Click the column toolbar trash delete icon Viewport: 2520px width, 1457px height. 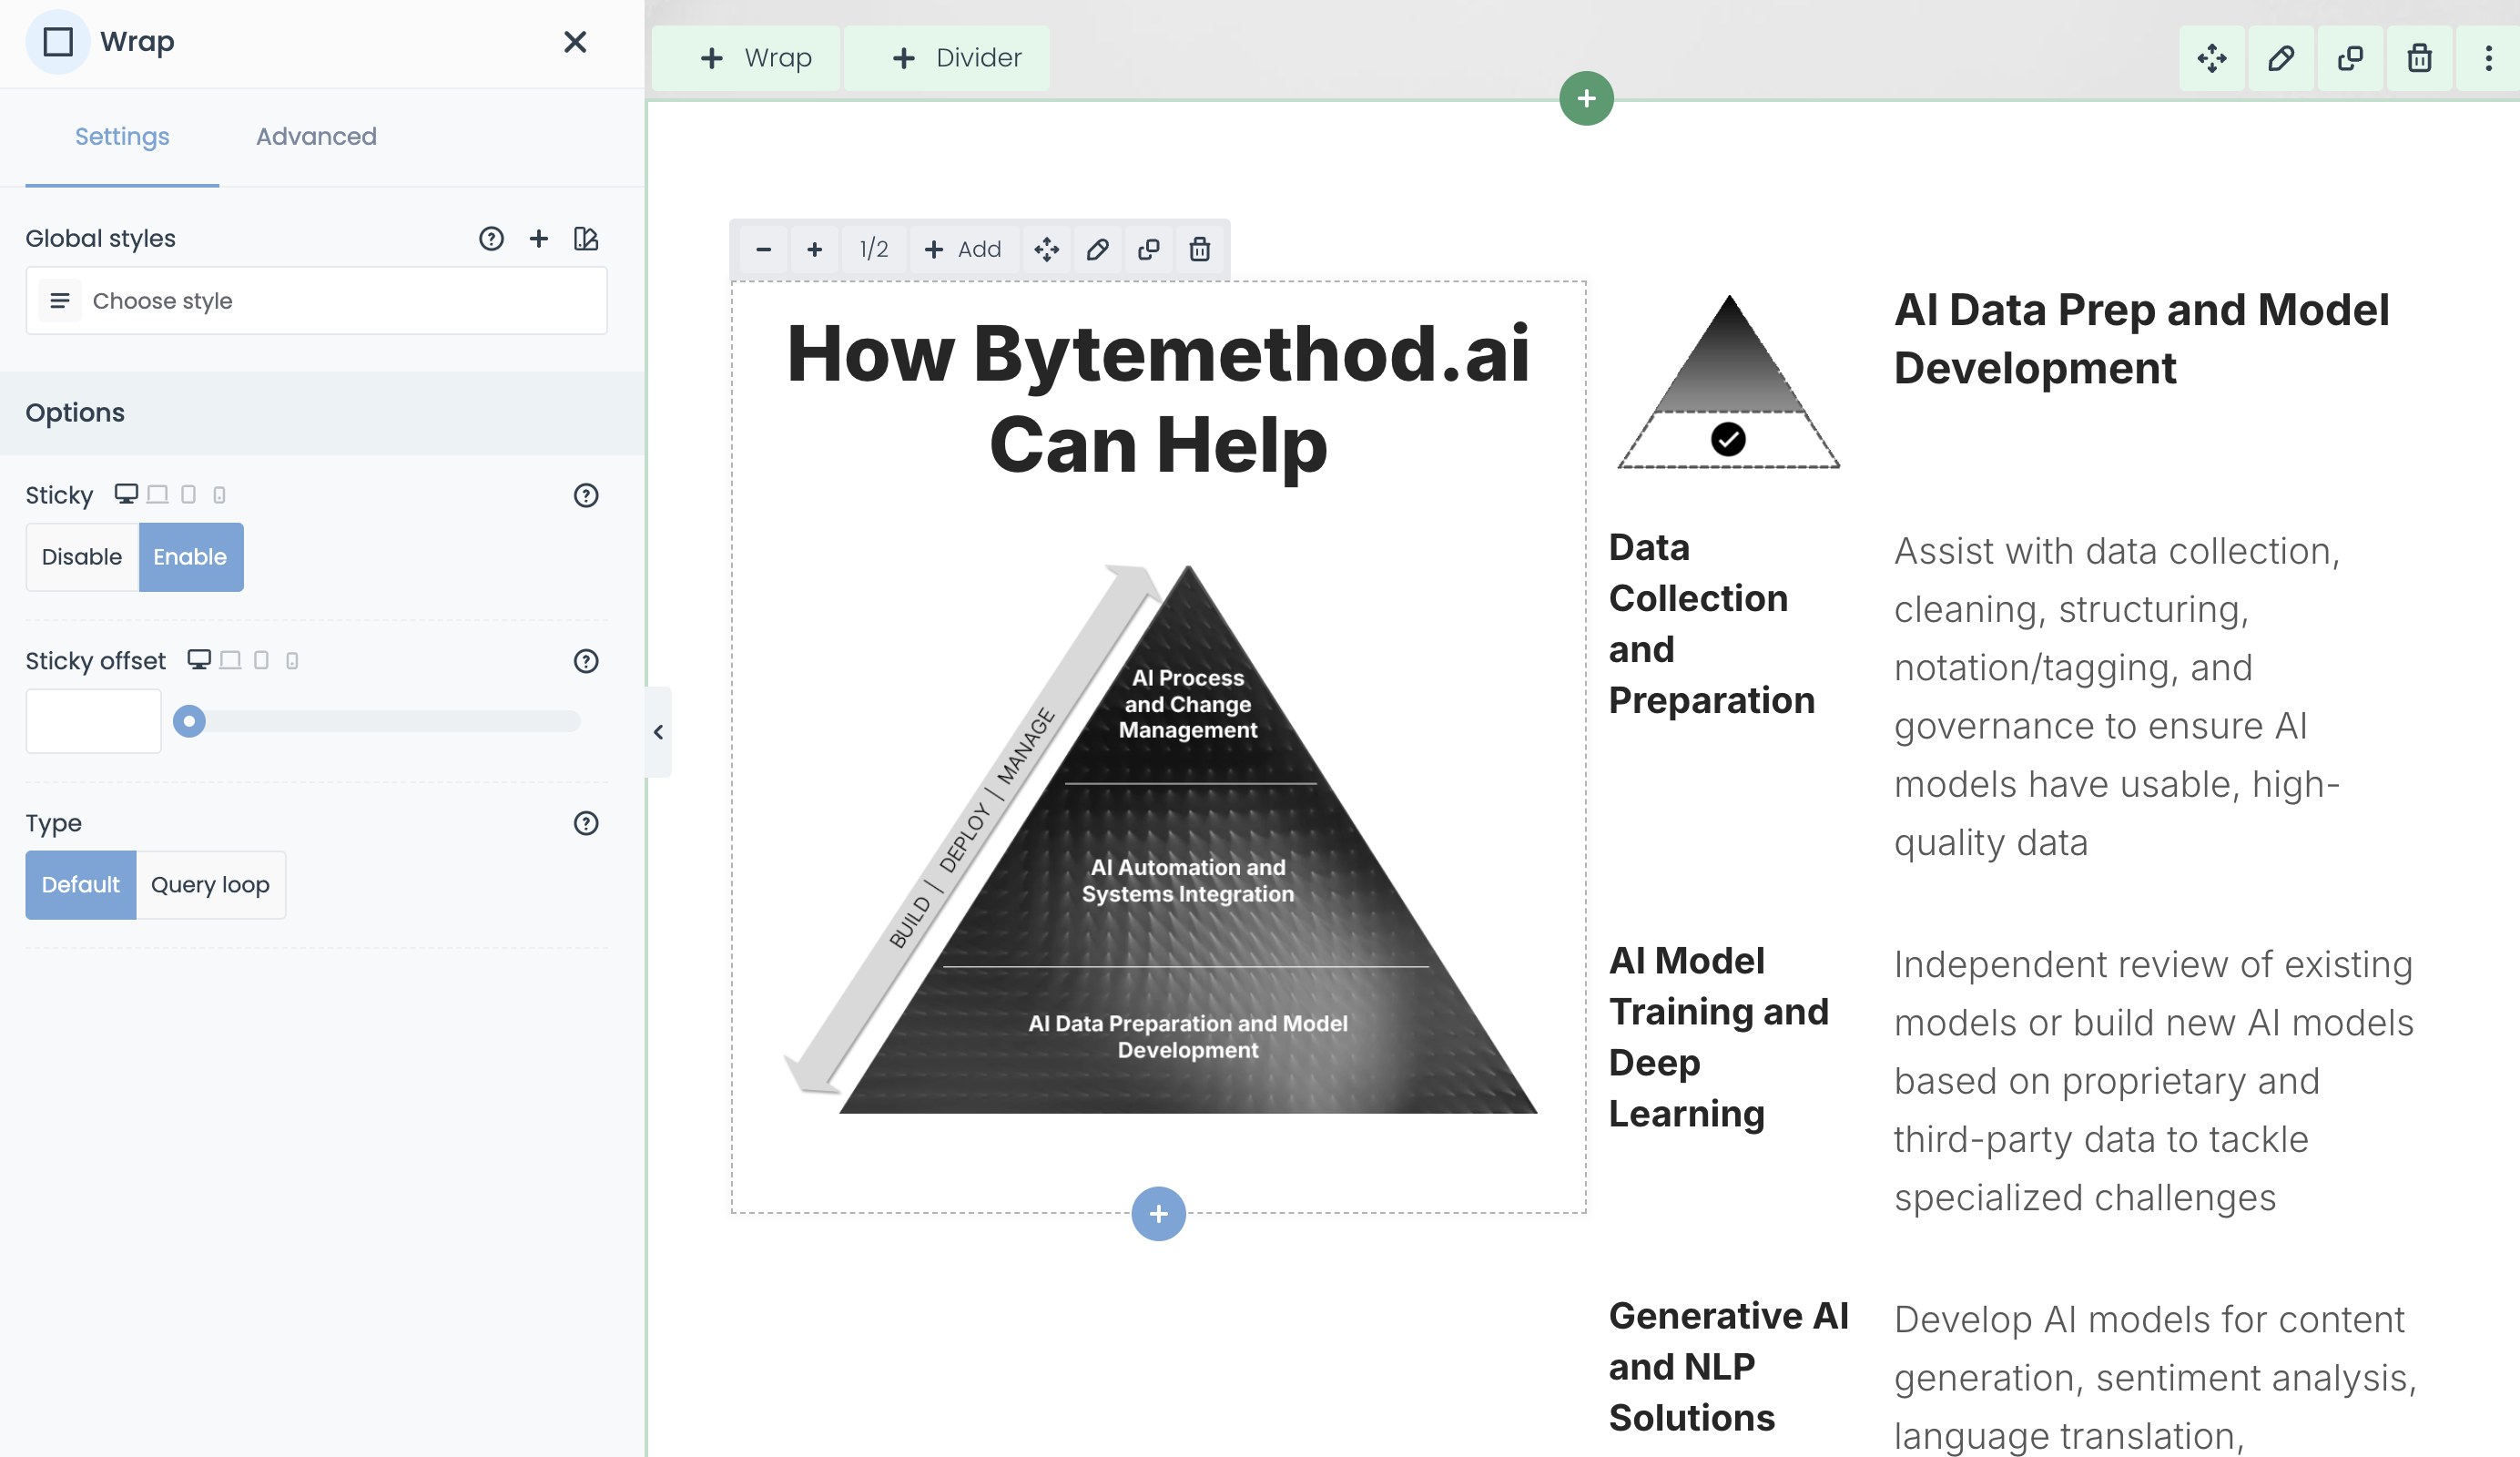pos(1199,249)
